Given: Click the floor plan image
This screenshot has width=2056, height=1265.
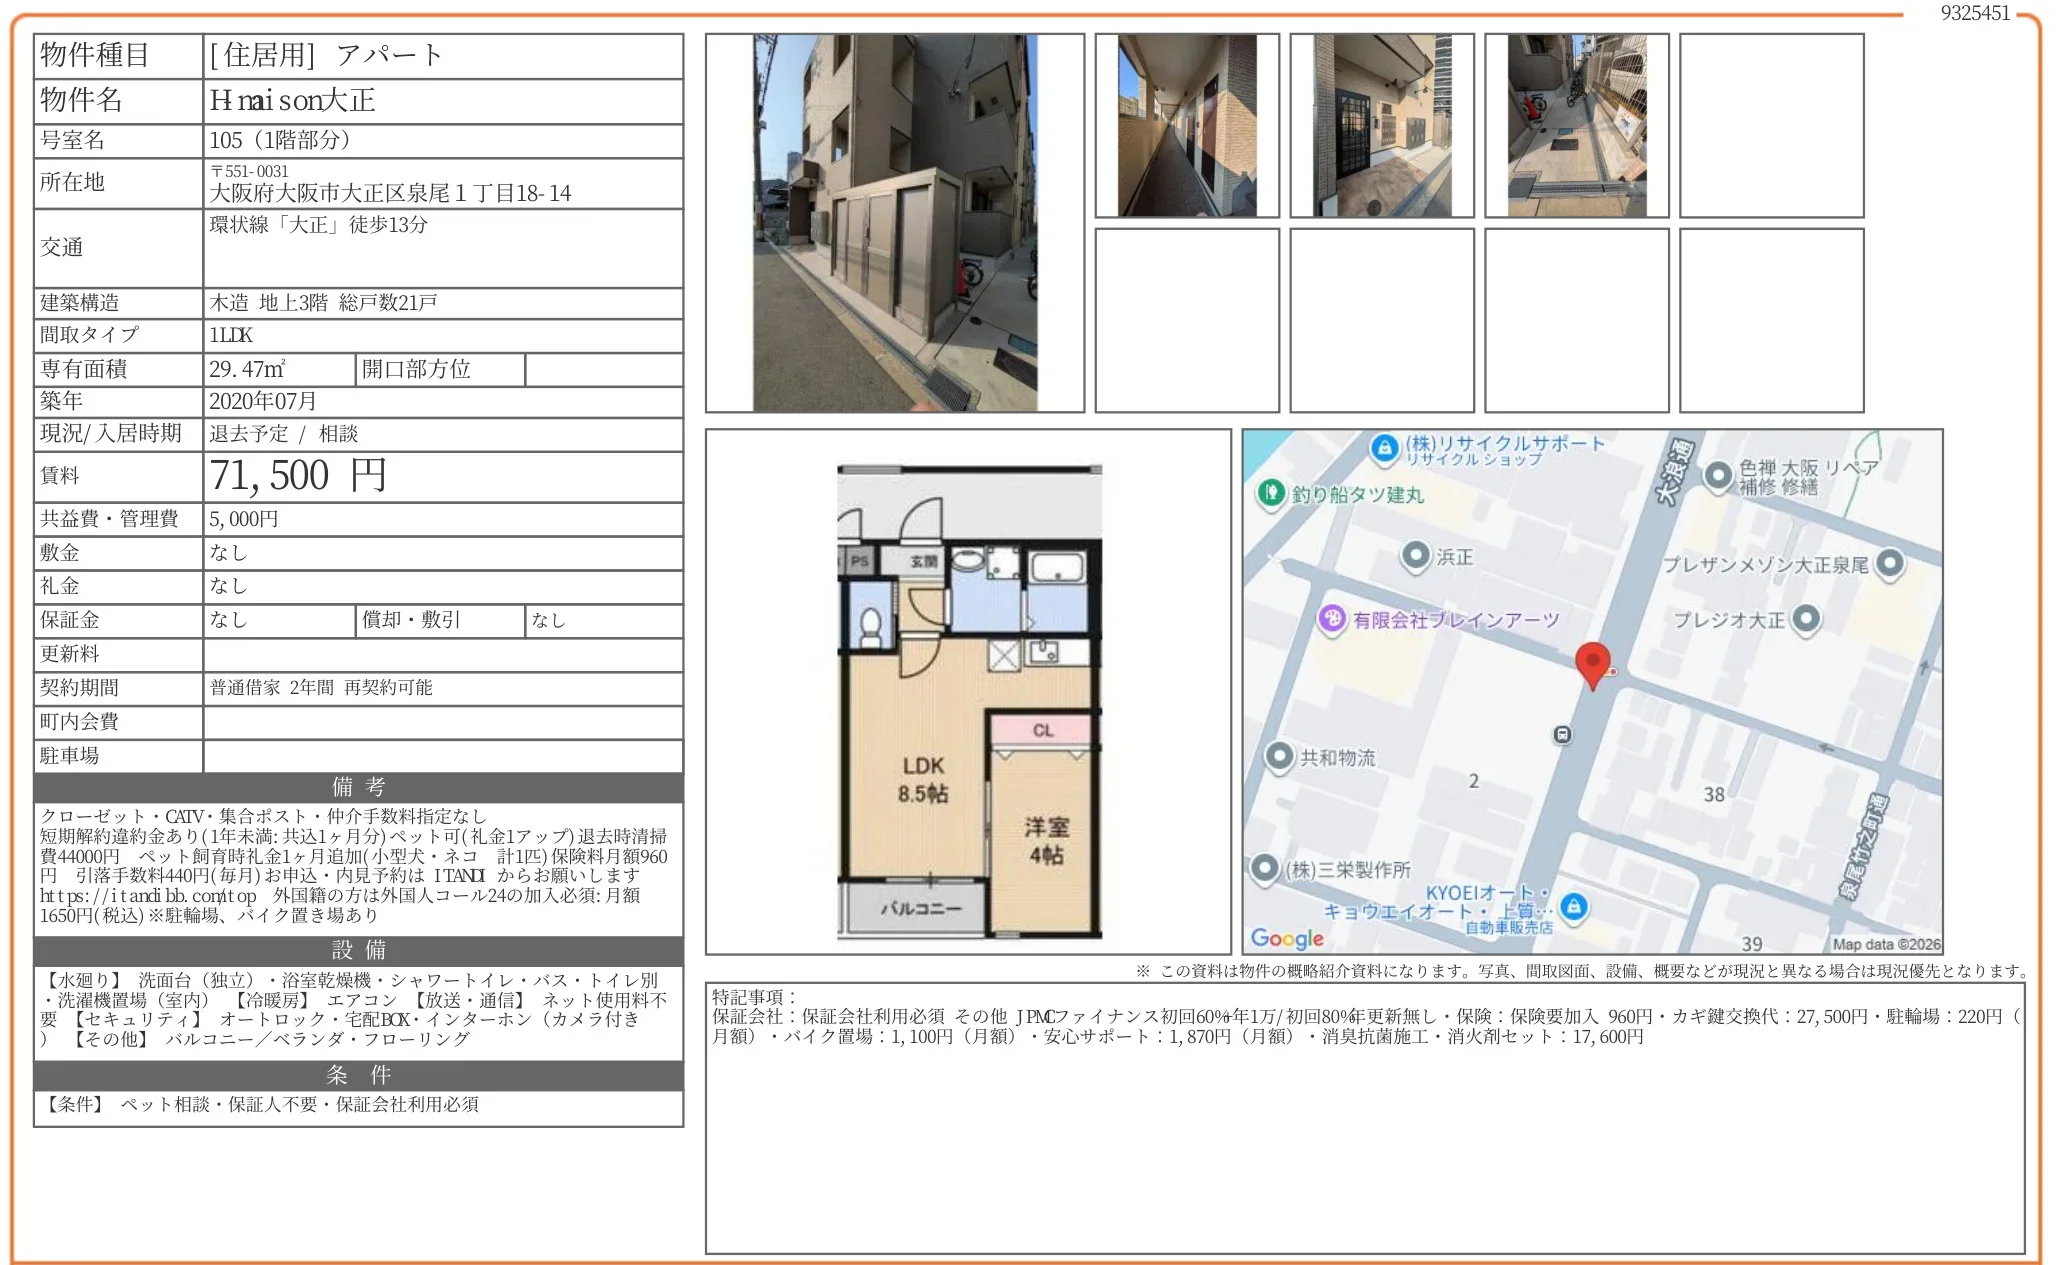Looking at the screenshot, I should [968, 700].
